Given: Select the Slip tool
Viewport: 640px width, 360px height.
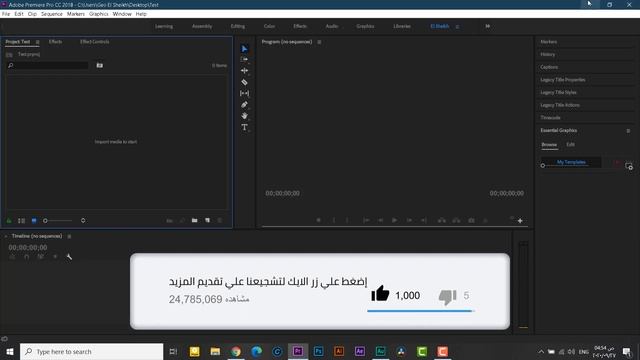Looking at the screenshot, I should [x=244, y=93].
